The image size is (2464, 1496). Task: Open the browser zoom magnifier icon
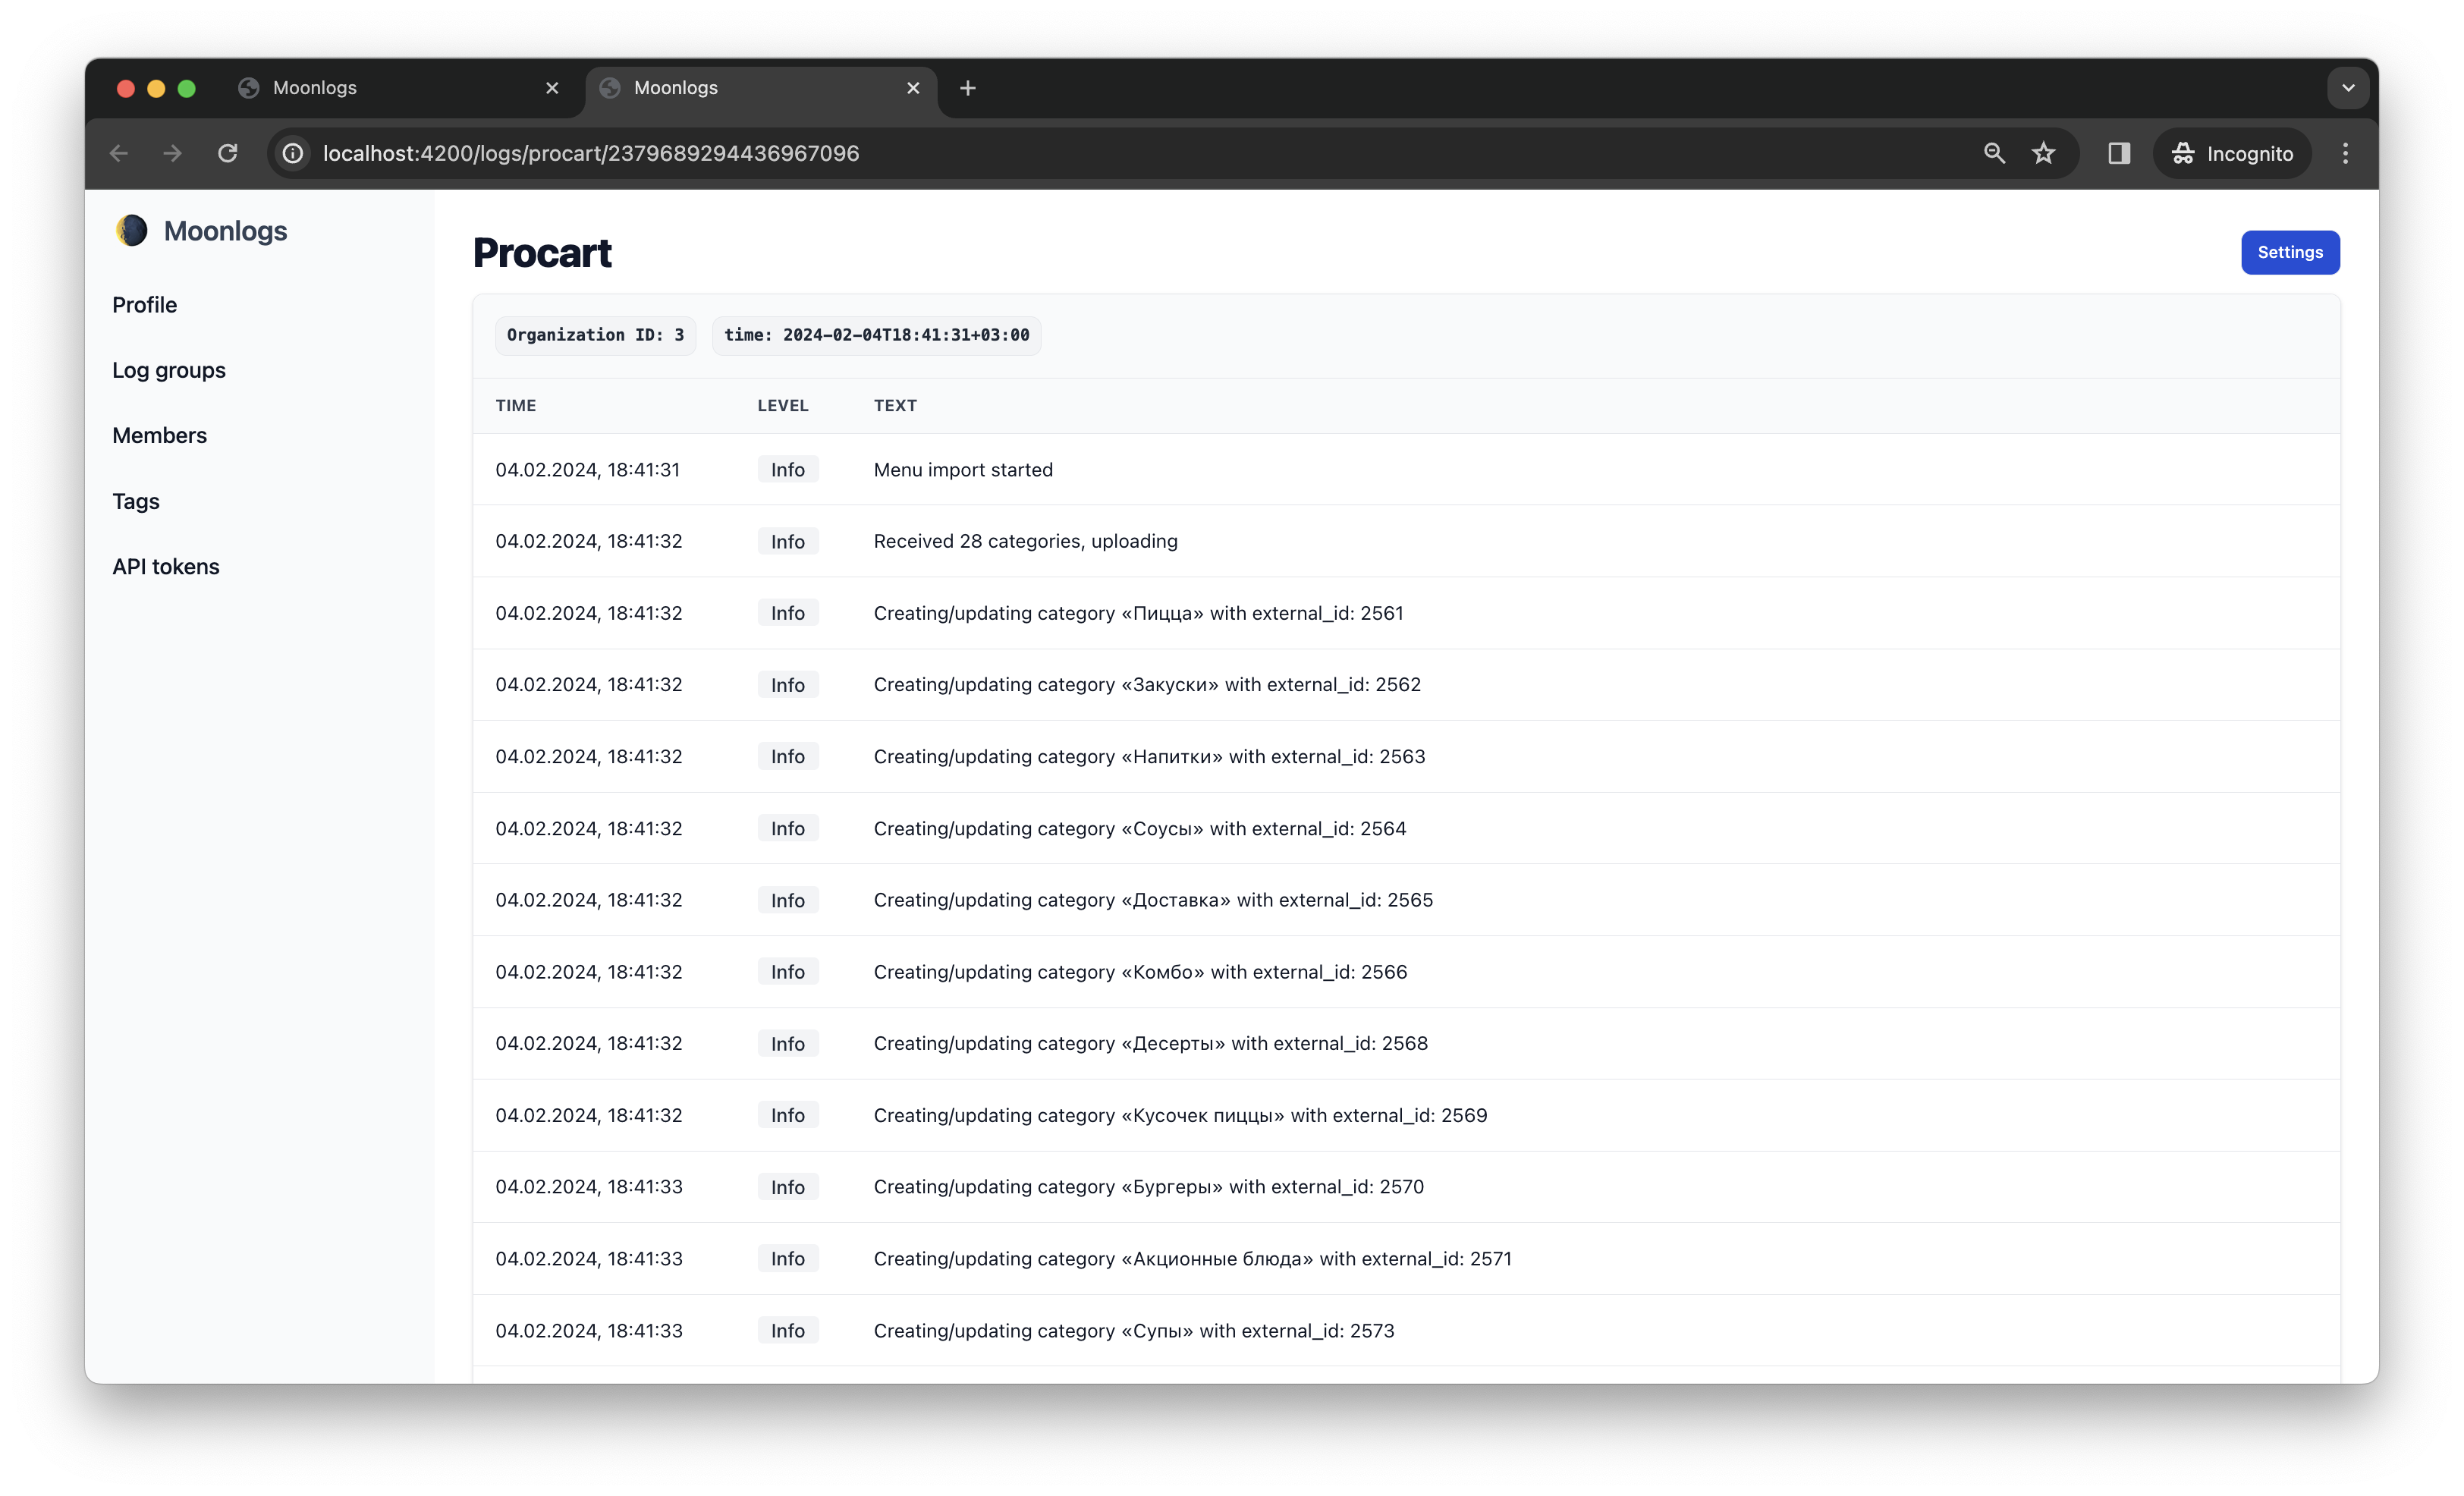(1994, 153)
